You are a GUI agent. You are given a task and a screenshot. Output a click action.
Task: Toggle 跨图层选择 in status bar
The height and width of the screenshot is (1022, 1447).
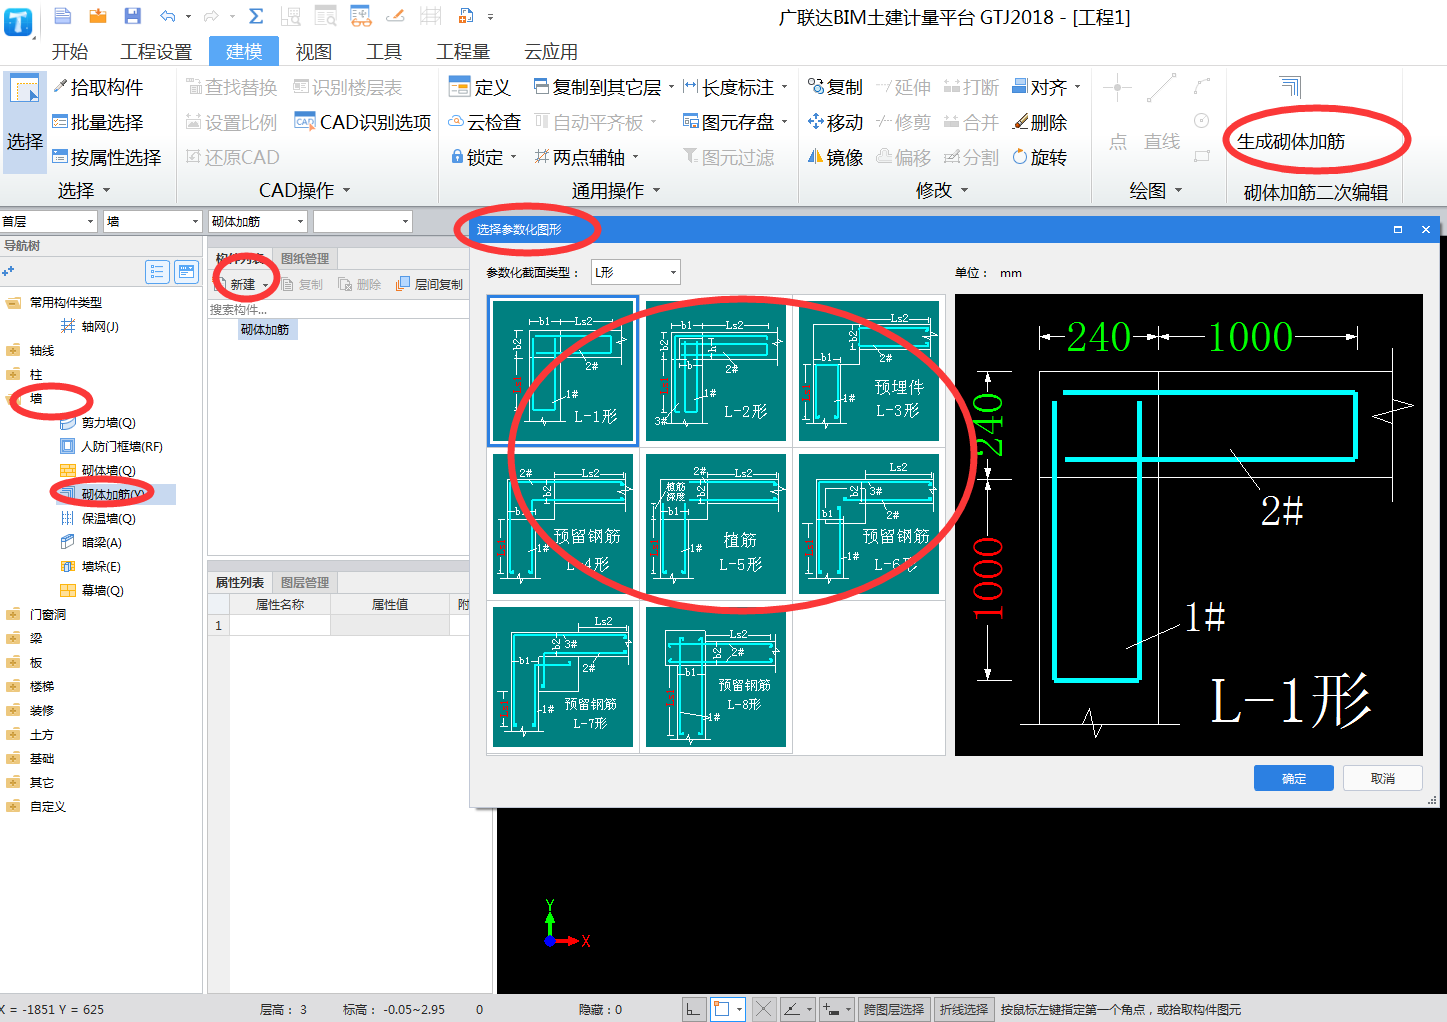(893, 1010)
